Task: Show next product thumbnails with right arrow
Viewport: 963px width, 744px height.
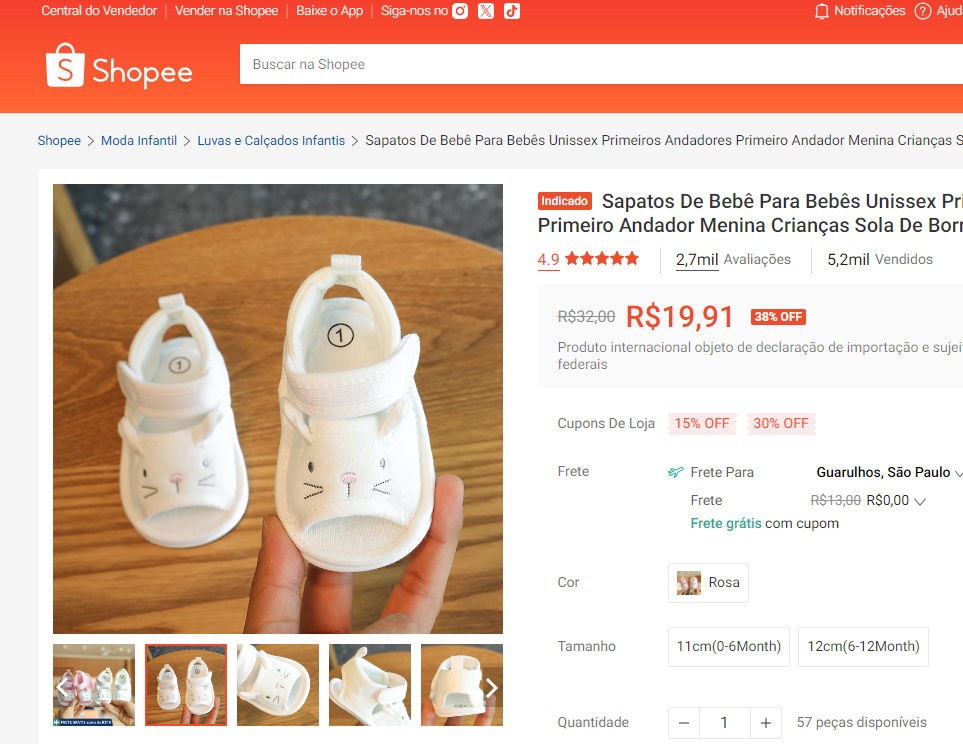Action: 491,687
